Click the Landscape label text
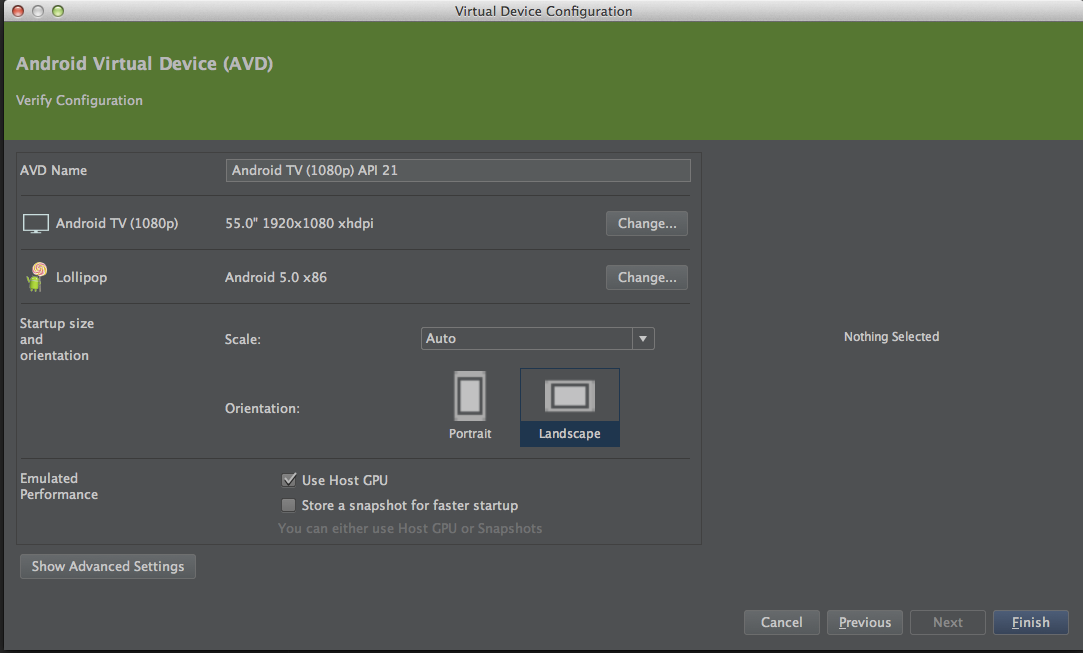This screenshot has height=653, width=1083. [569, 434]
